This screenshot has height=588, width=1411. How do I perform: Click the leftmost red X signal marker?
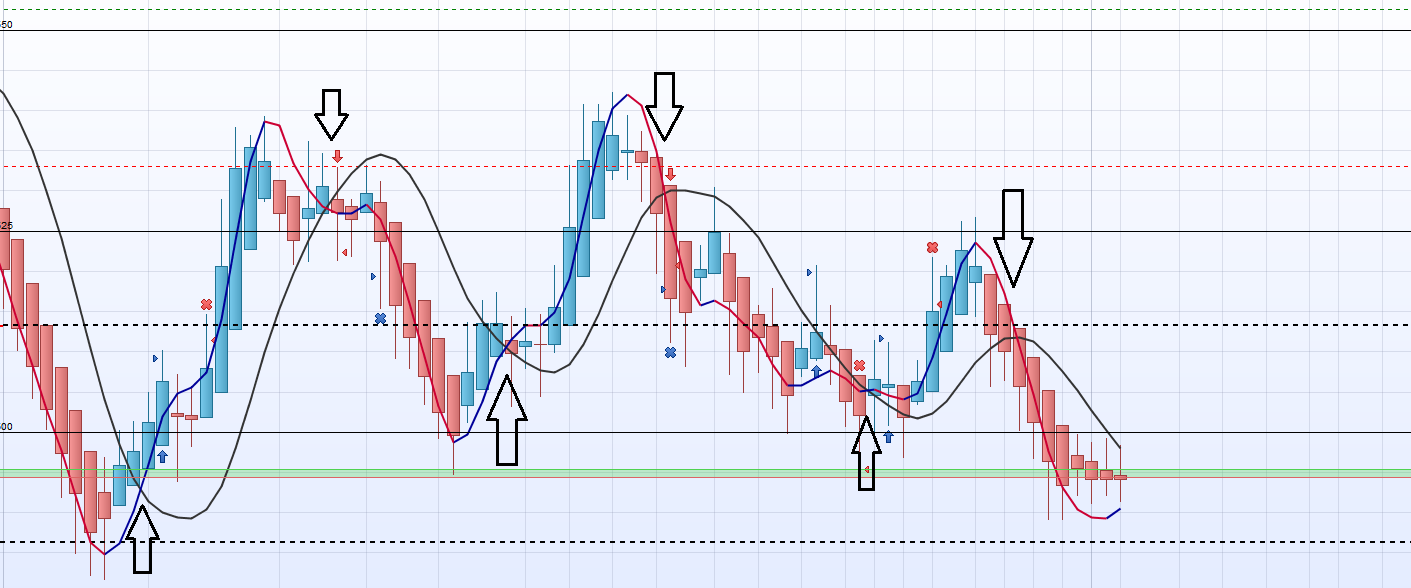(206, 304)
